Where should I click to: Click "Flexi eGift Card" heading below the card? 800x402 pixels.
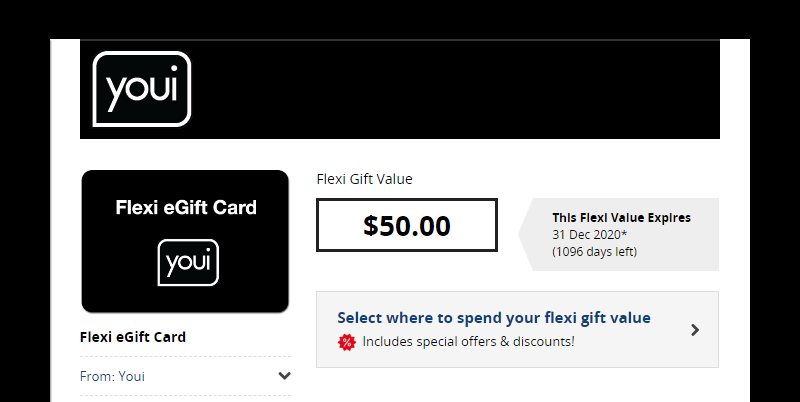click(x=133, y=337)
